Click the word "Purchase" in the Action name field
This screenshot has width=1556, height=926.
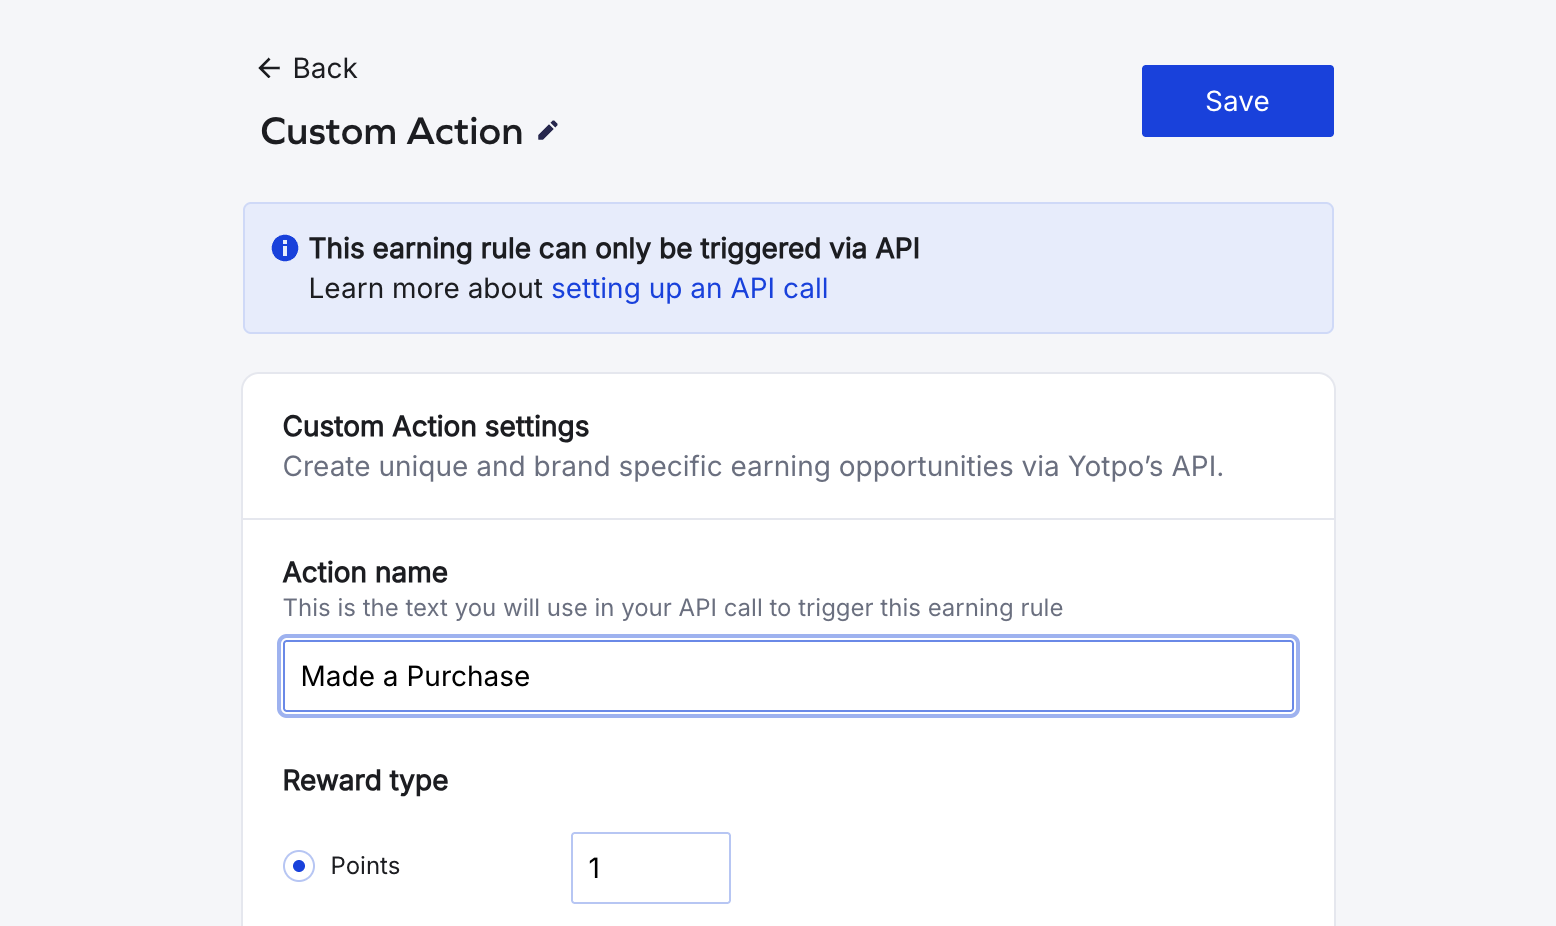point(468,677)
